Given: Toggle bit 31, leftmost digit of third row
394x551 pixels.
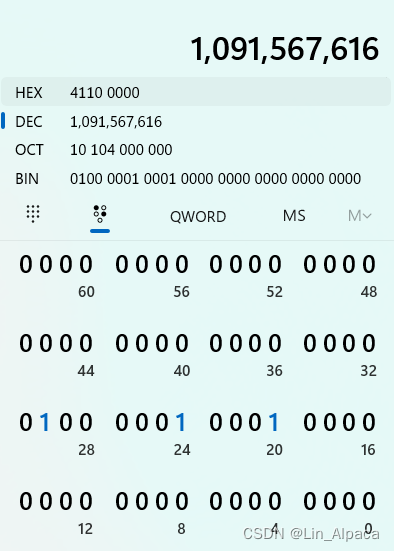Looking at the screenshot, I should (26, 422).
